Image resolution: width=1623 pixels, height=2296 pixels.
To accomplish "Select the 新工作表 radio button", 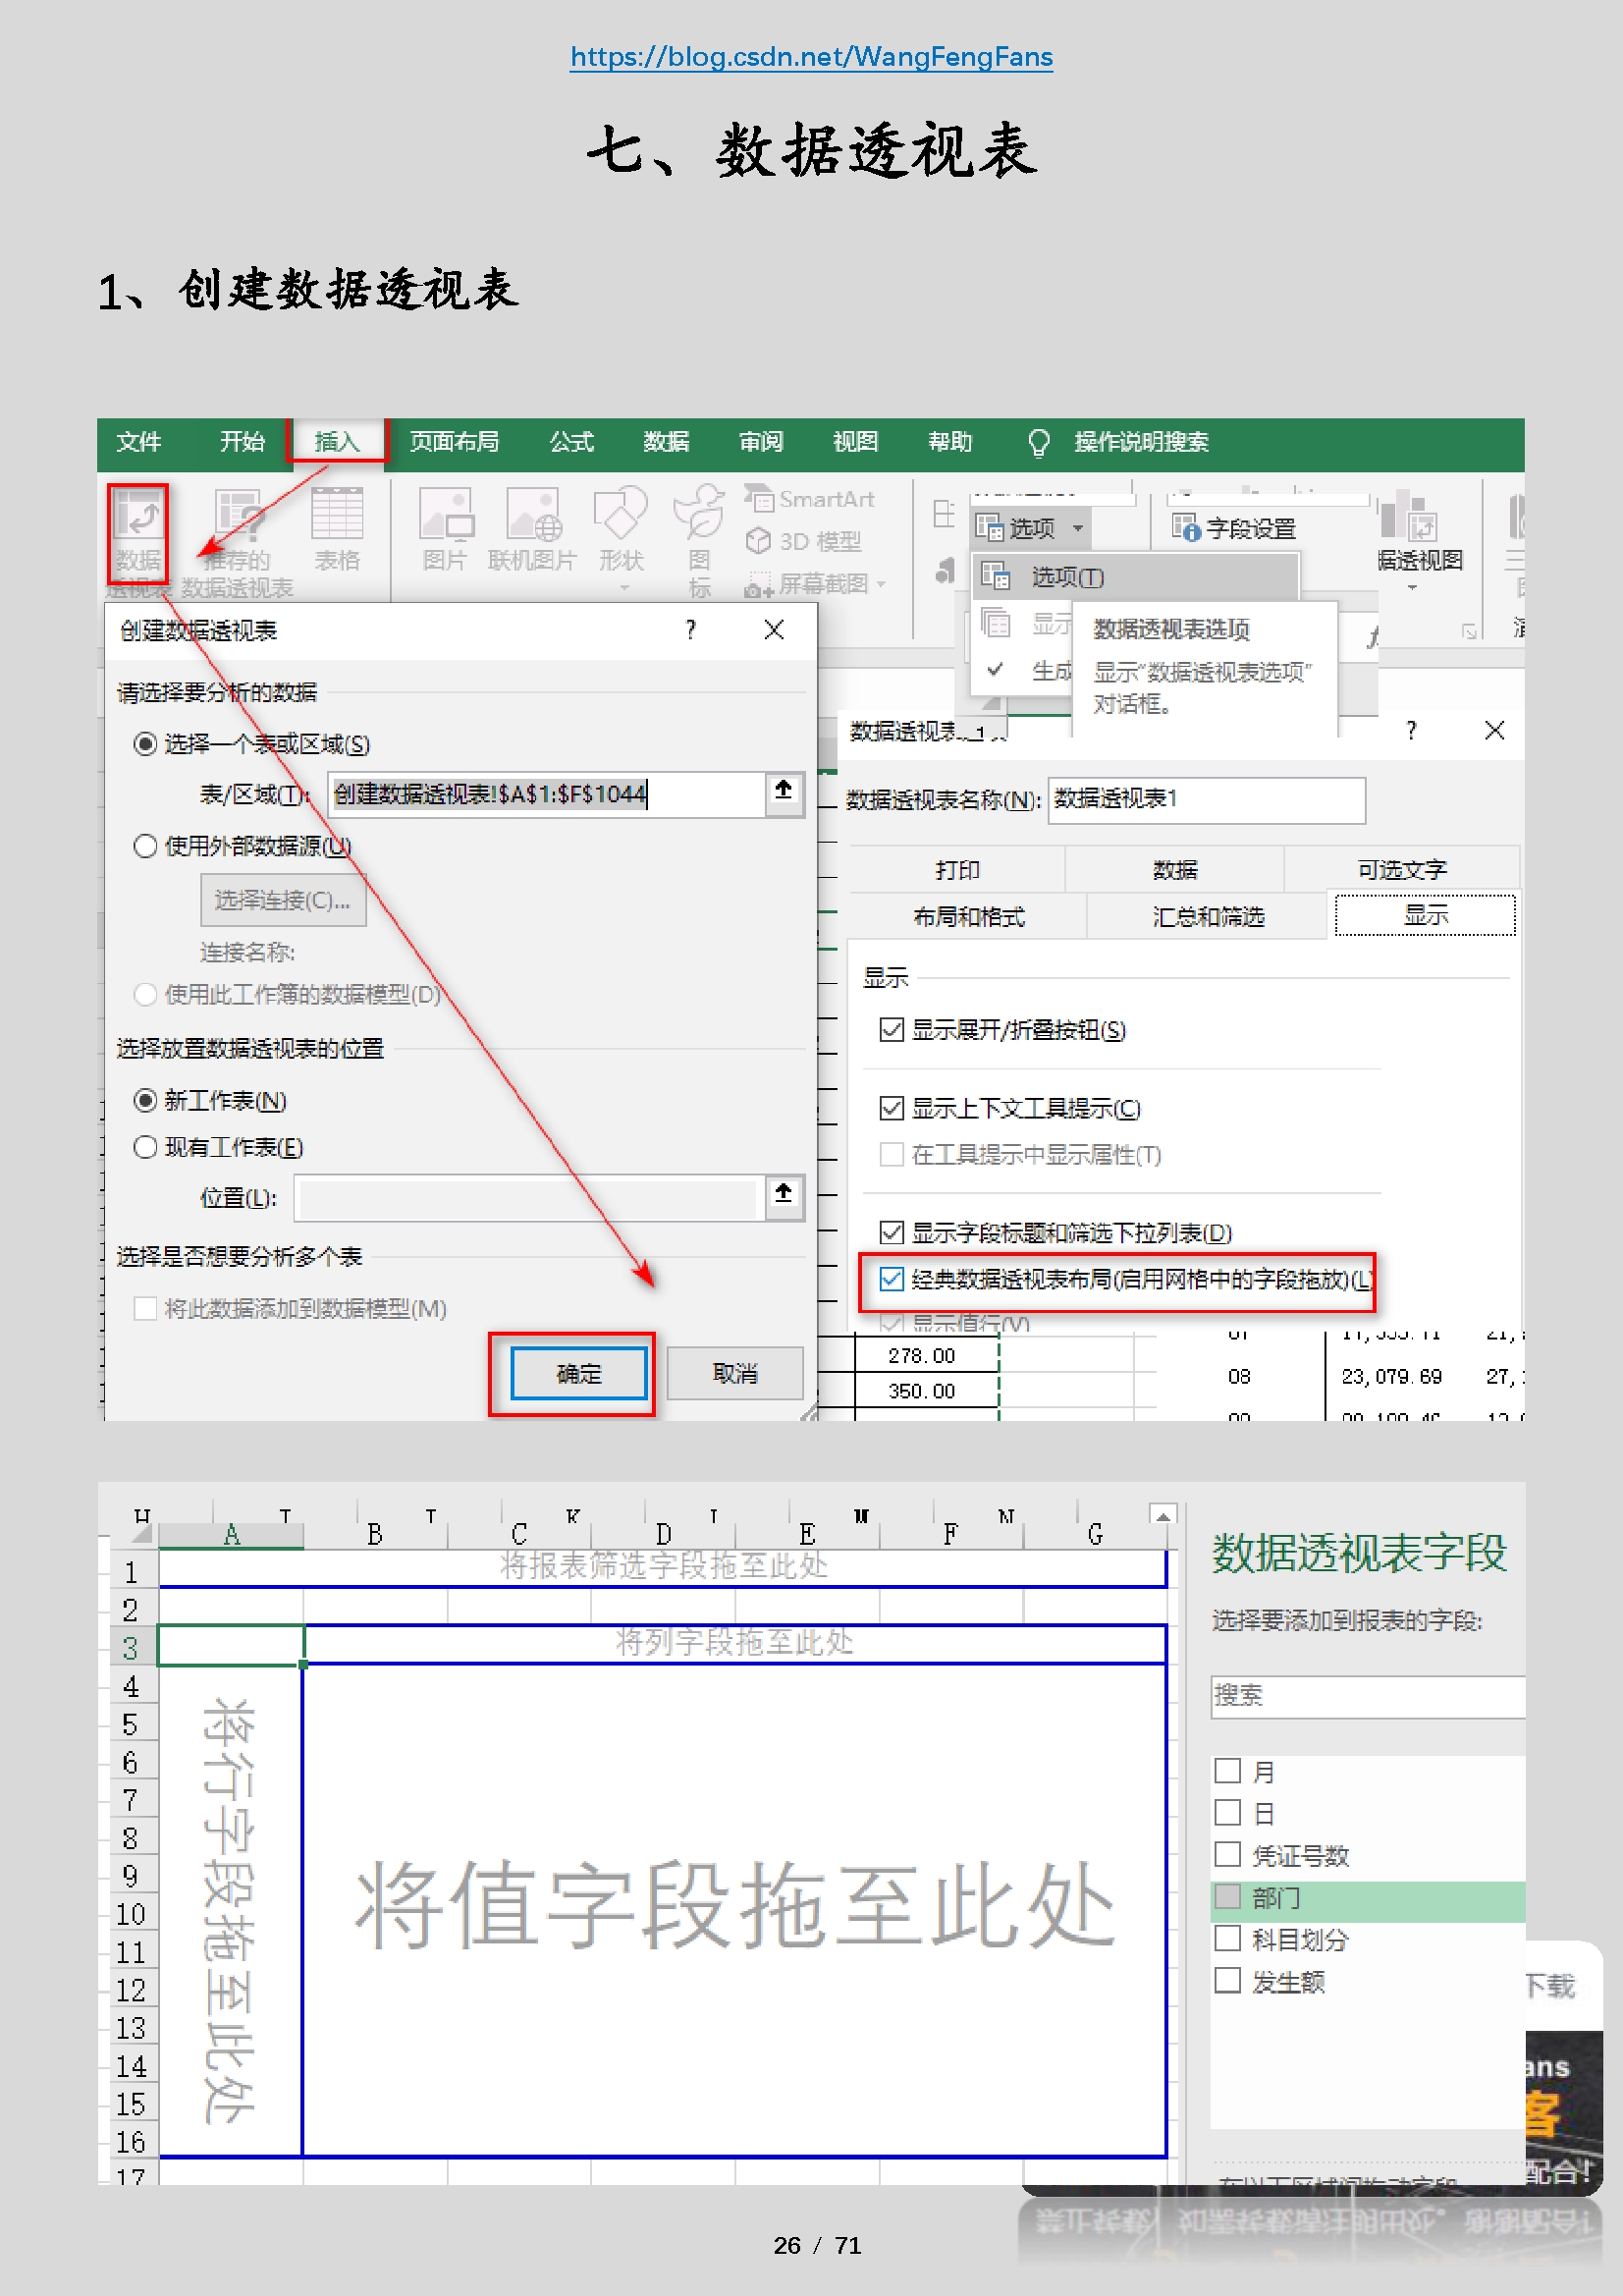I will click(x=145, y=1101).
